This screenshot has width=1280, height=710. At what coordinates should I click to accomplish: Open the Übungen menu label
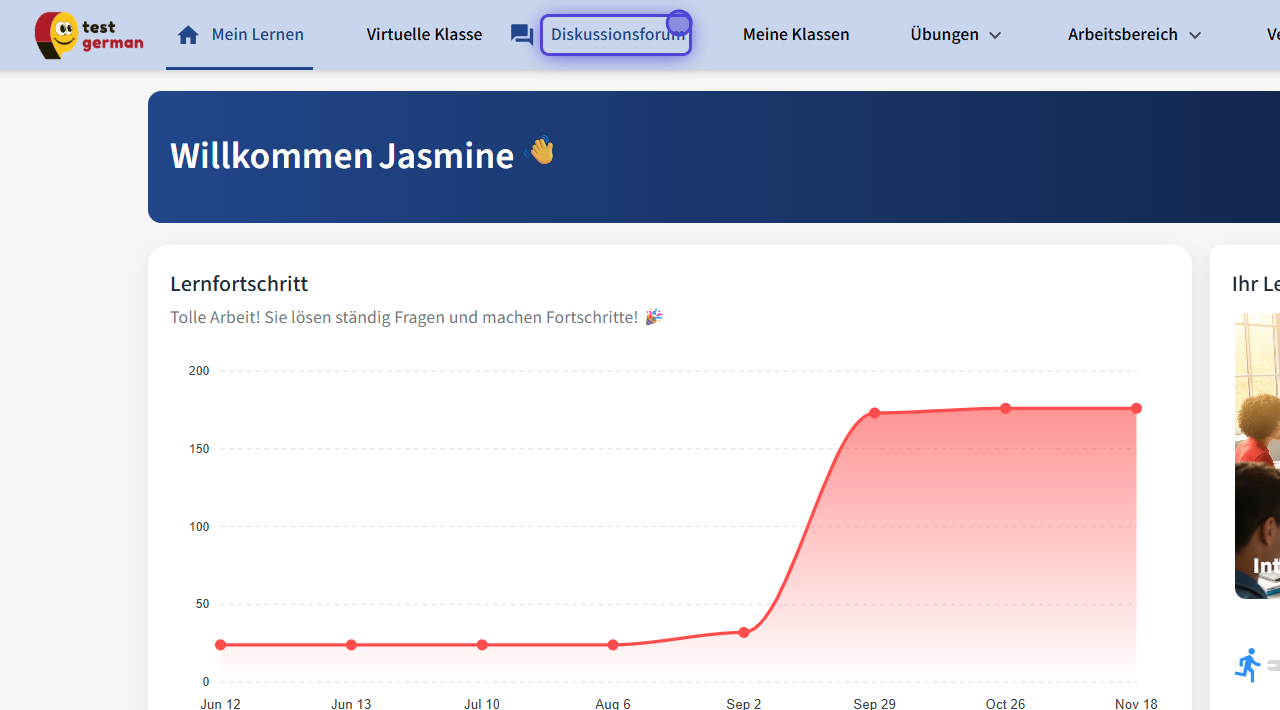944,34
